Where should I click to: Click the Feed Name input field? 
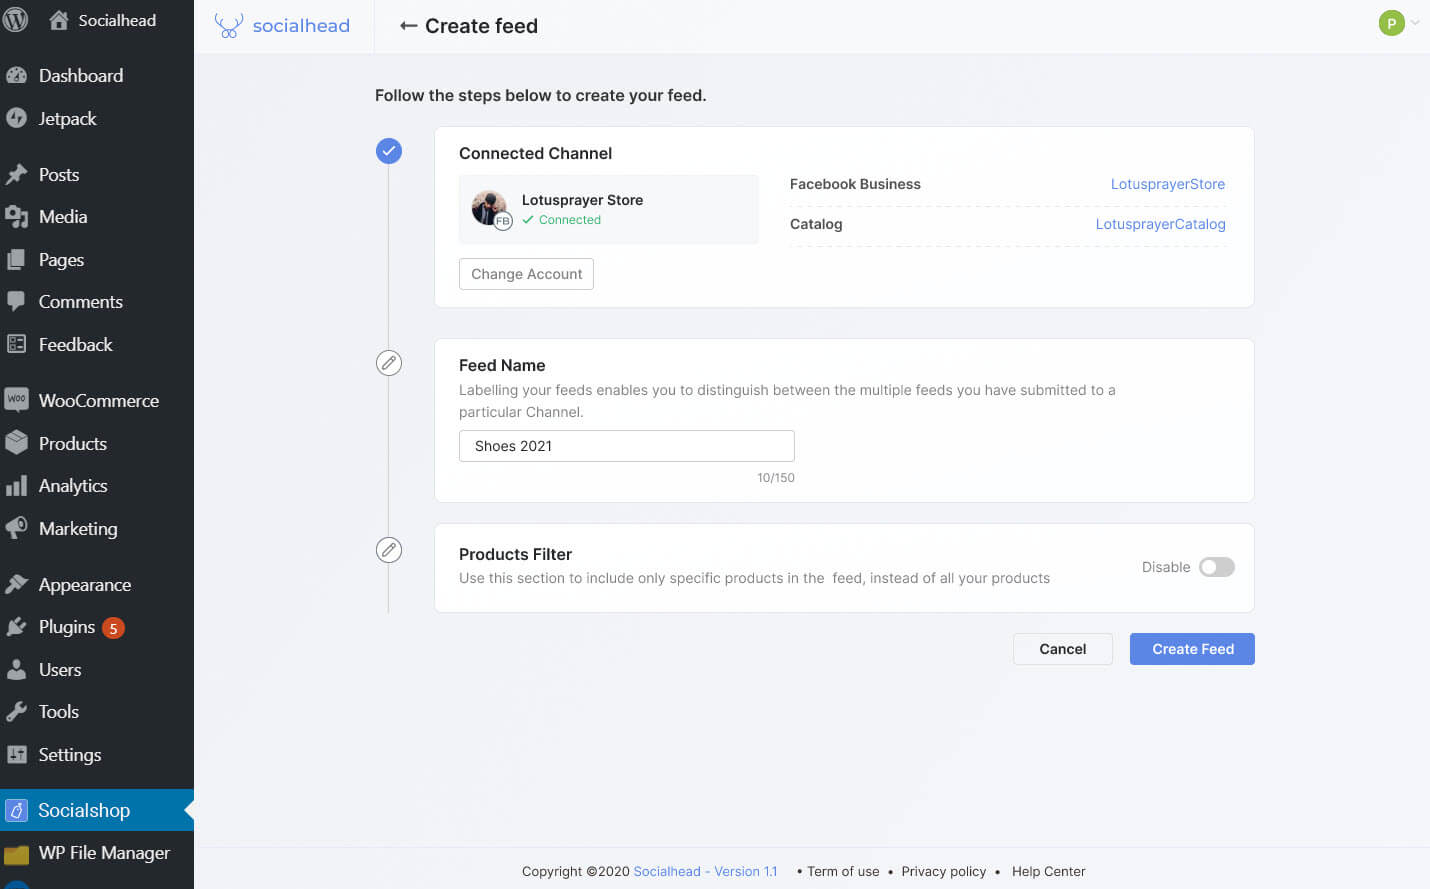626,446
